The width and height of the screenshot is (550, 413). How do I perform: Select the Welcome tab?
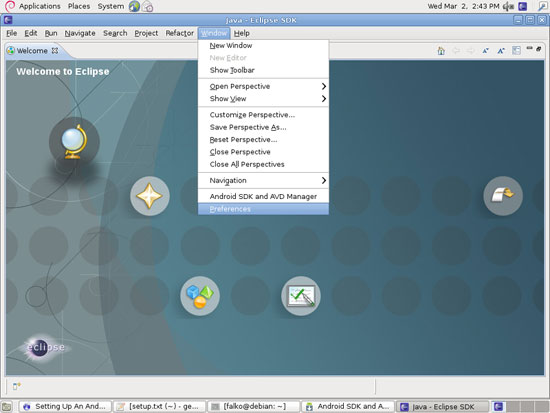coord(32,51)
